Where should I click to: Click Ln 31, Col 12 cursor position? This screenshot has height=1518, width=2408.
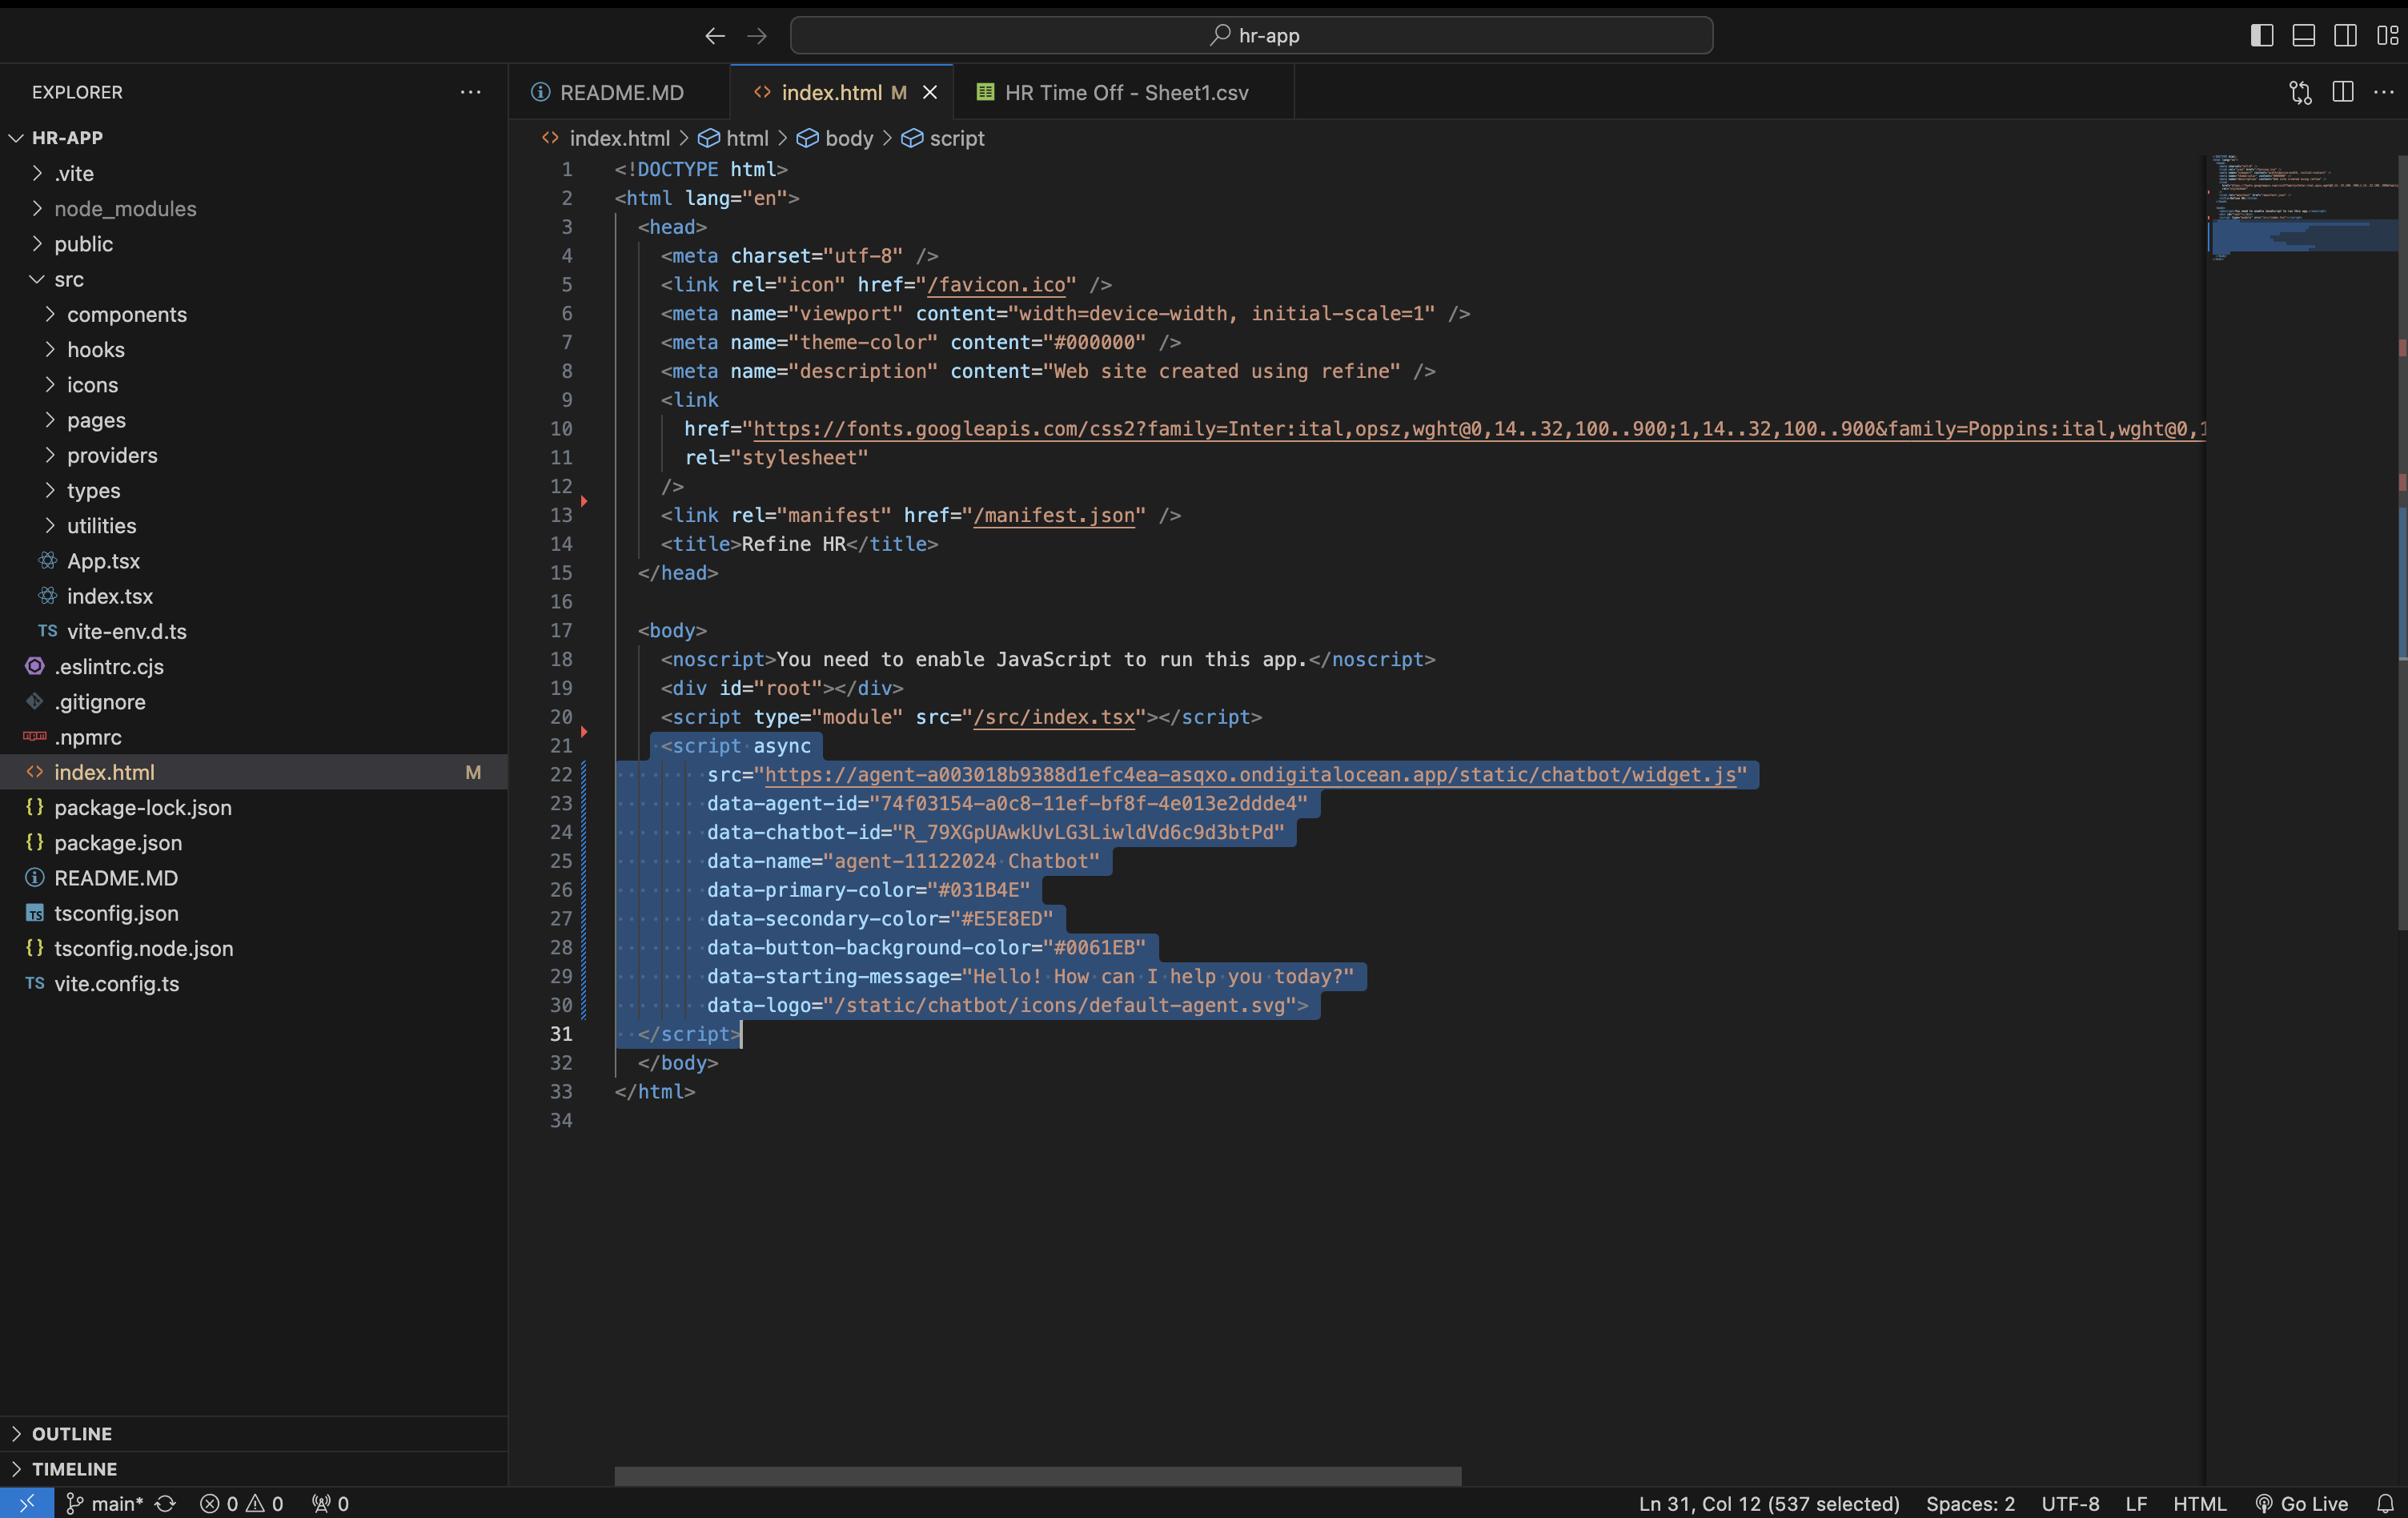(x=1768, y=1503)
